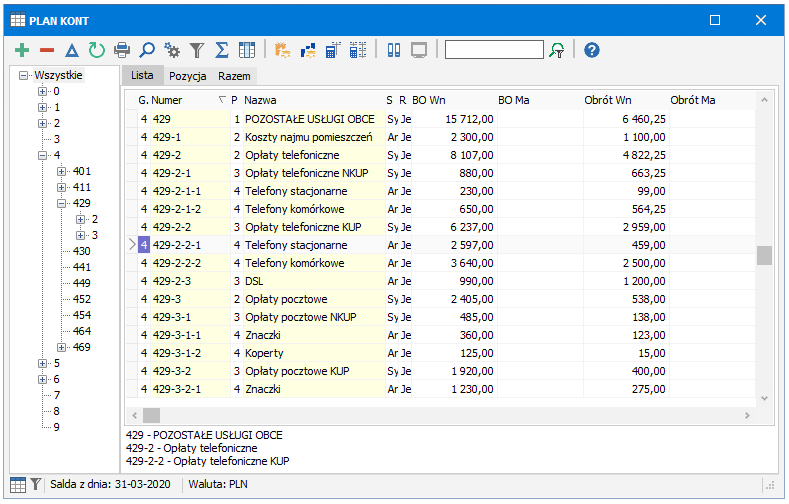Sort by the Numer column header
Screen dimensions: 789x504
coord(190,100)
